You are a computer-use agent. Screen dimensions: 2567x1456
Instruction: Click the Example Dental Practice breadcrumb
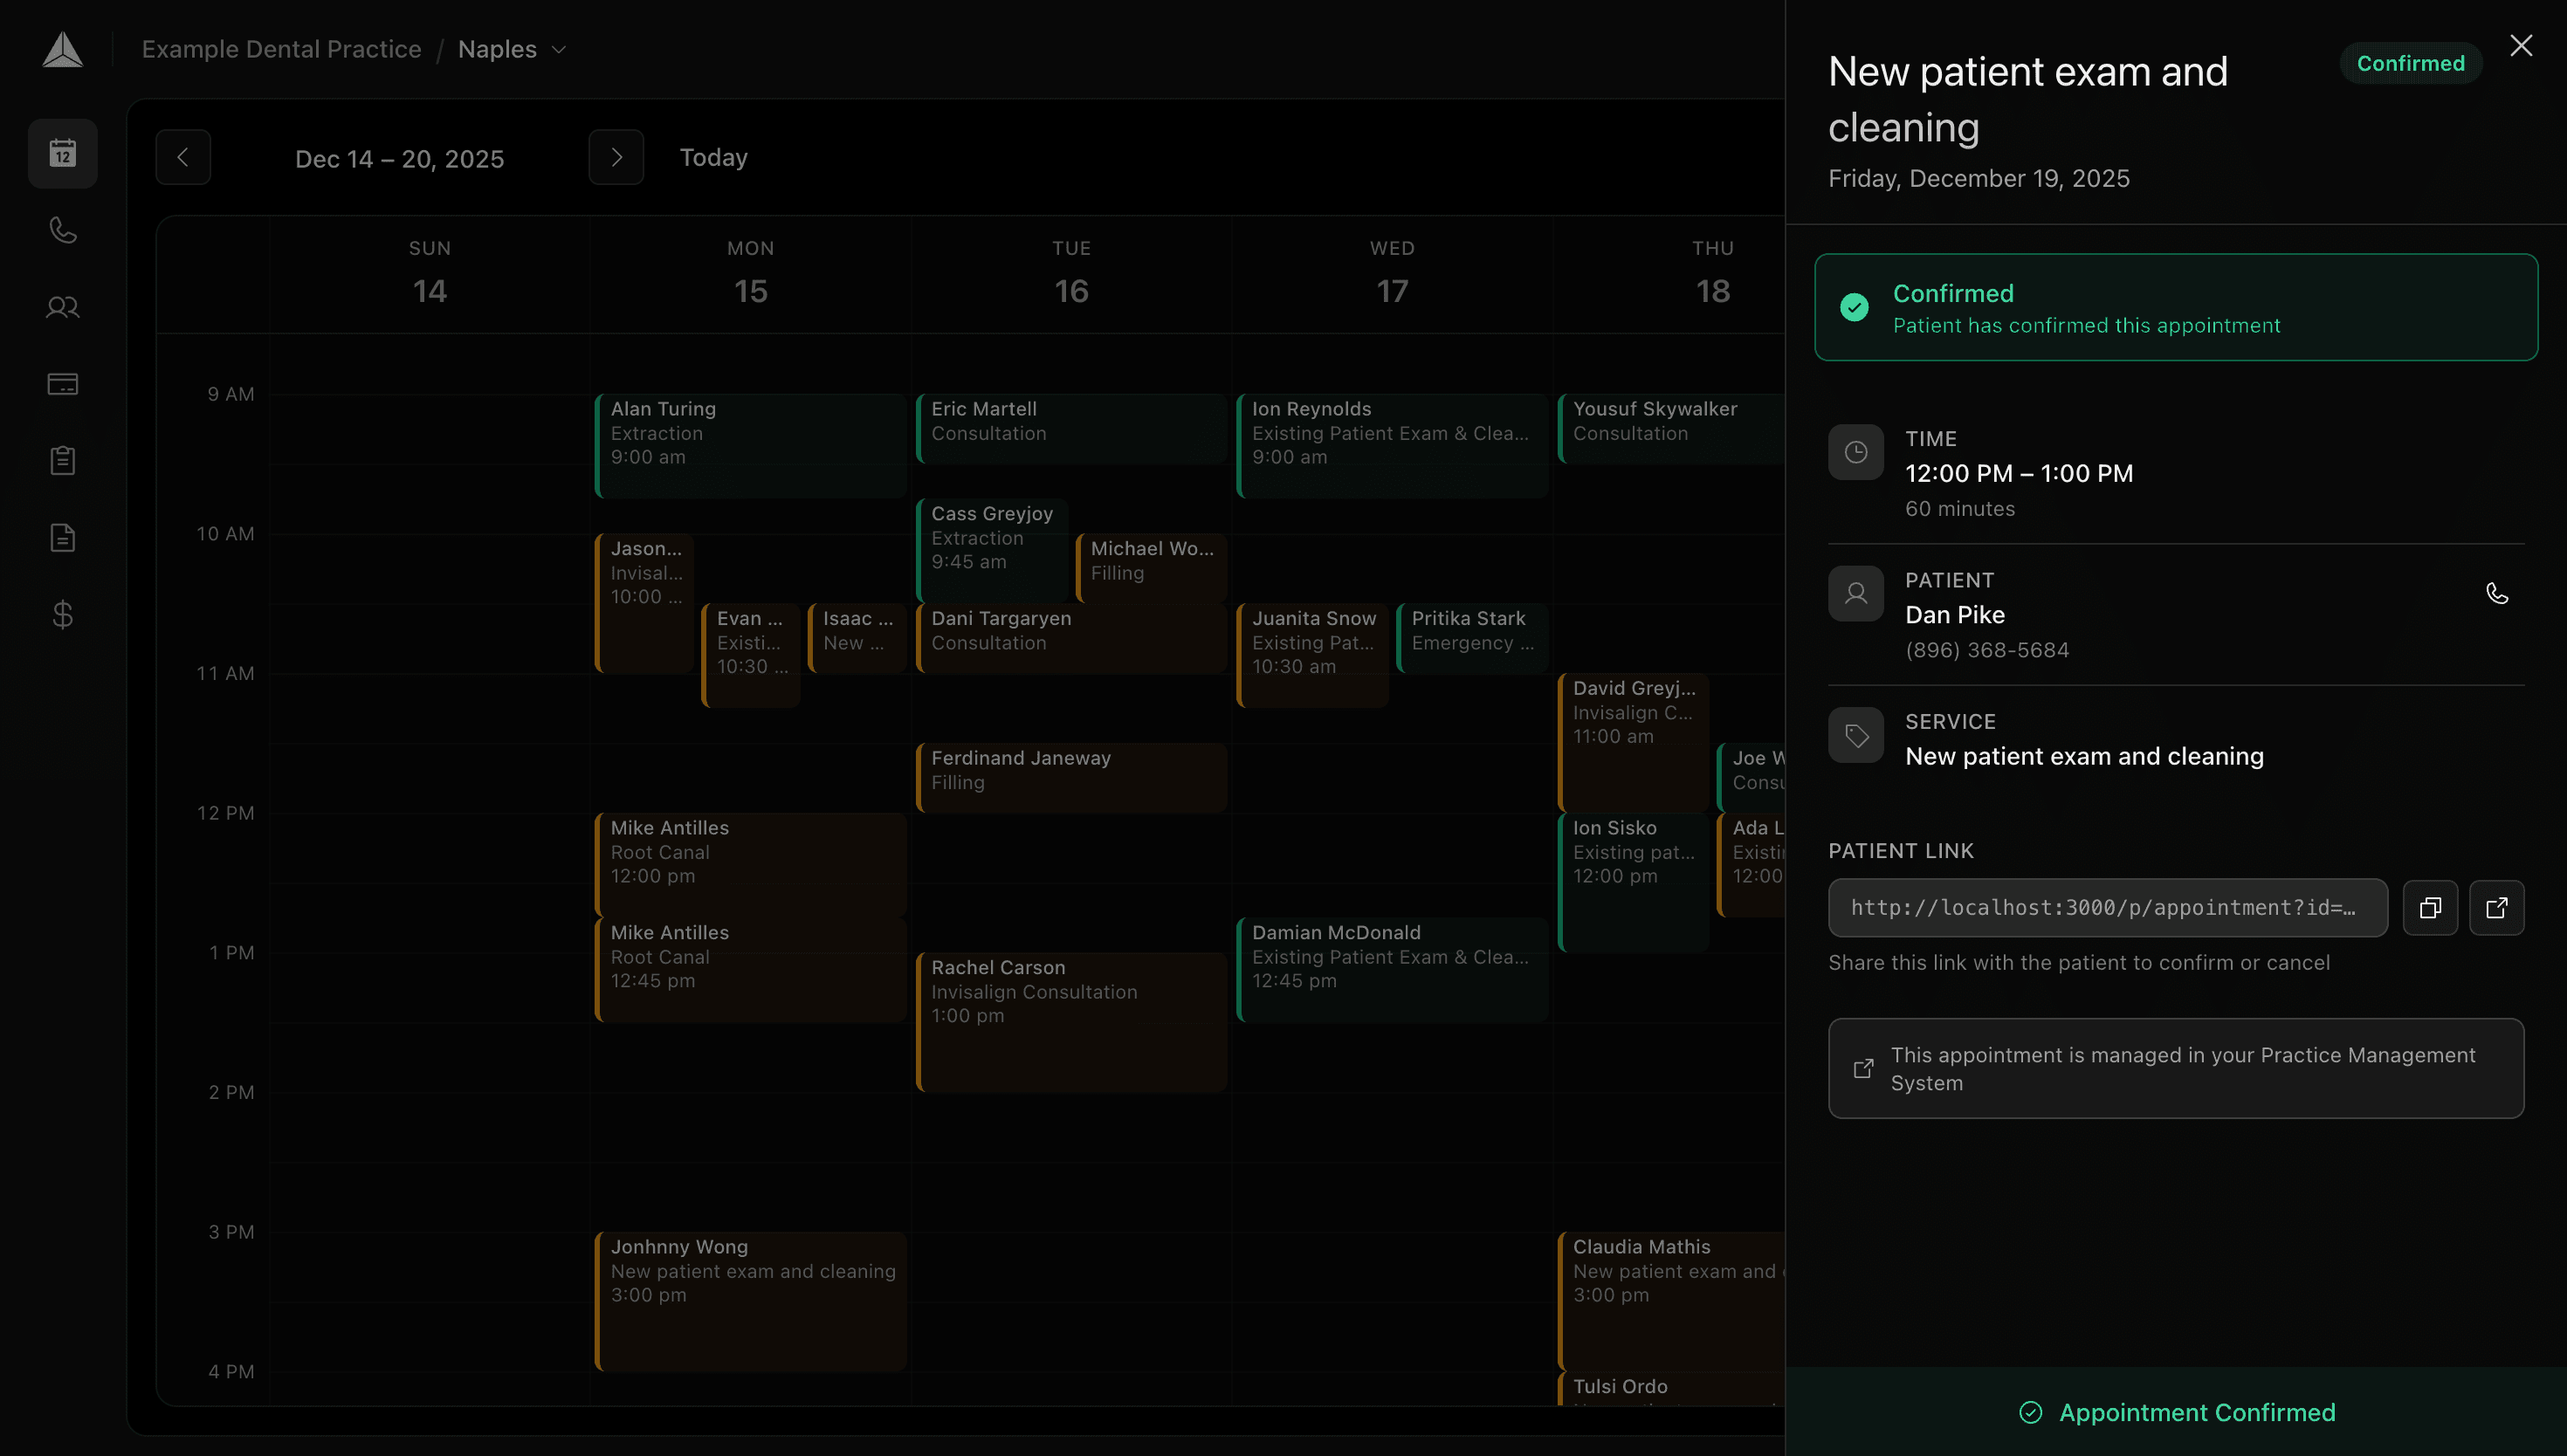281,49
